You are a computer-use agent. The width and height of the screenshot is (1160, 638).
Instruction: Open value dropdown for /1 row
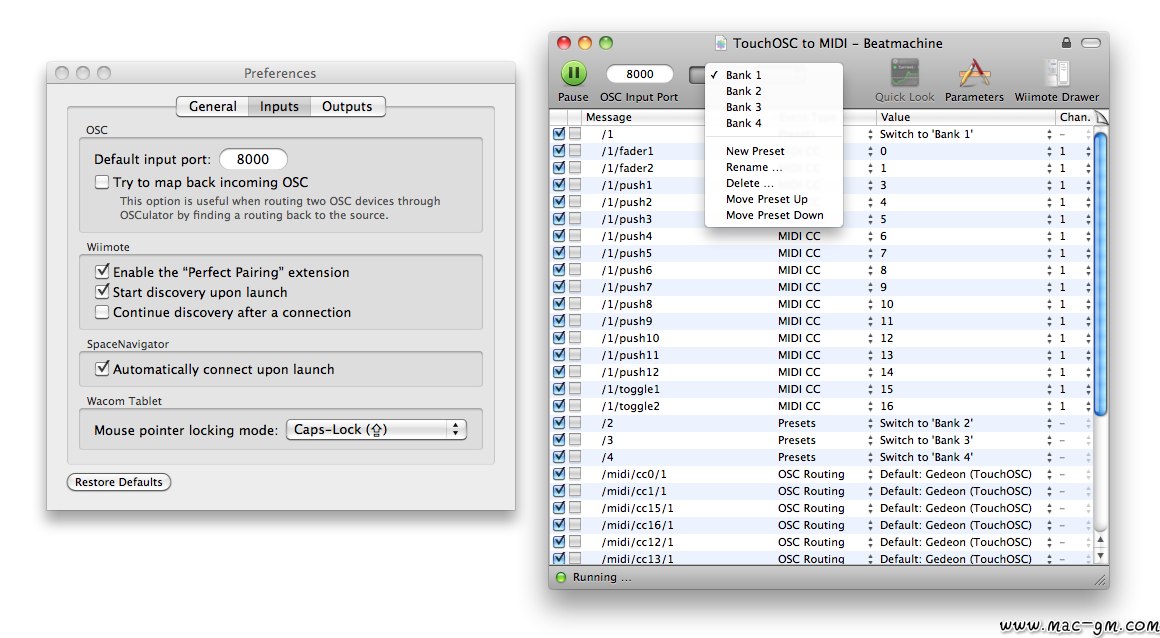click(1049, 134)
